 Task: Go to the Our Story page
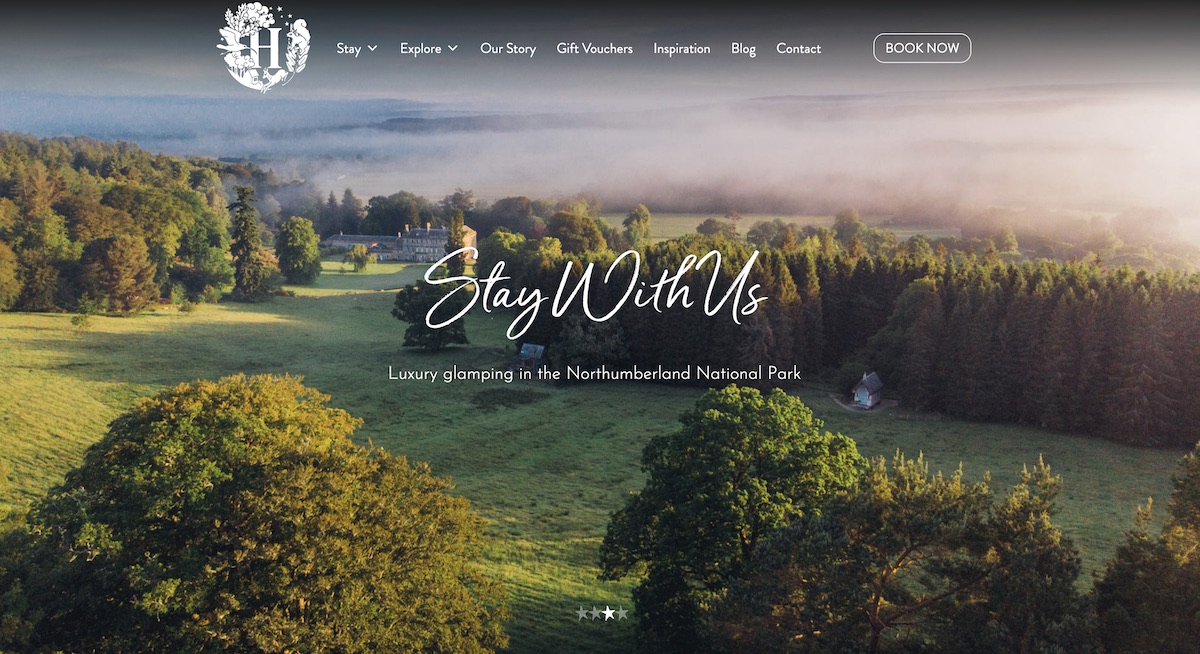tap(508, 48)
